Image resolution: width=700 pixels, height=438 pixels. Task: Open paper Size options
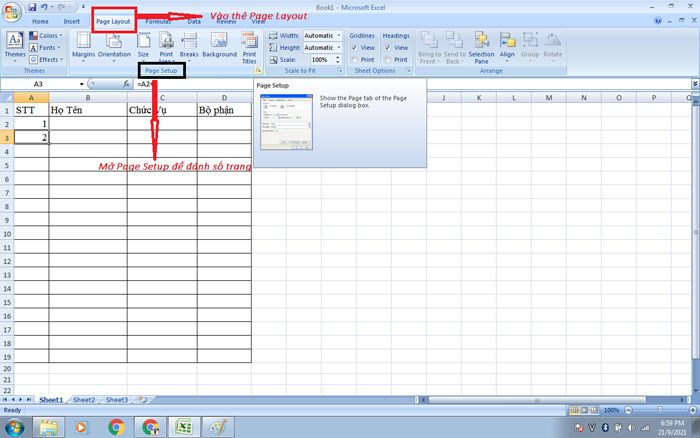(x=143, y=47)
